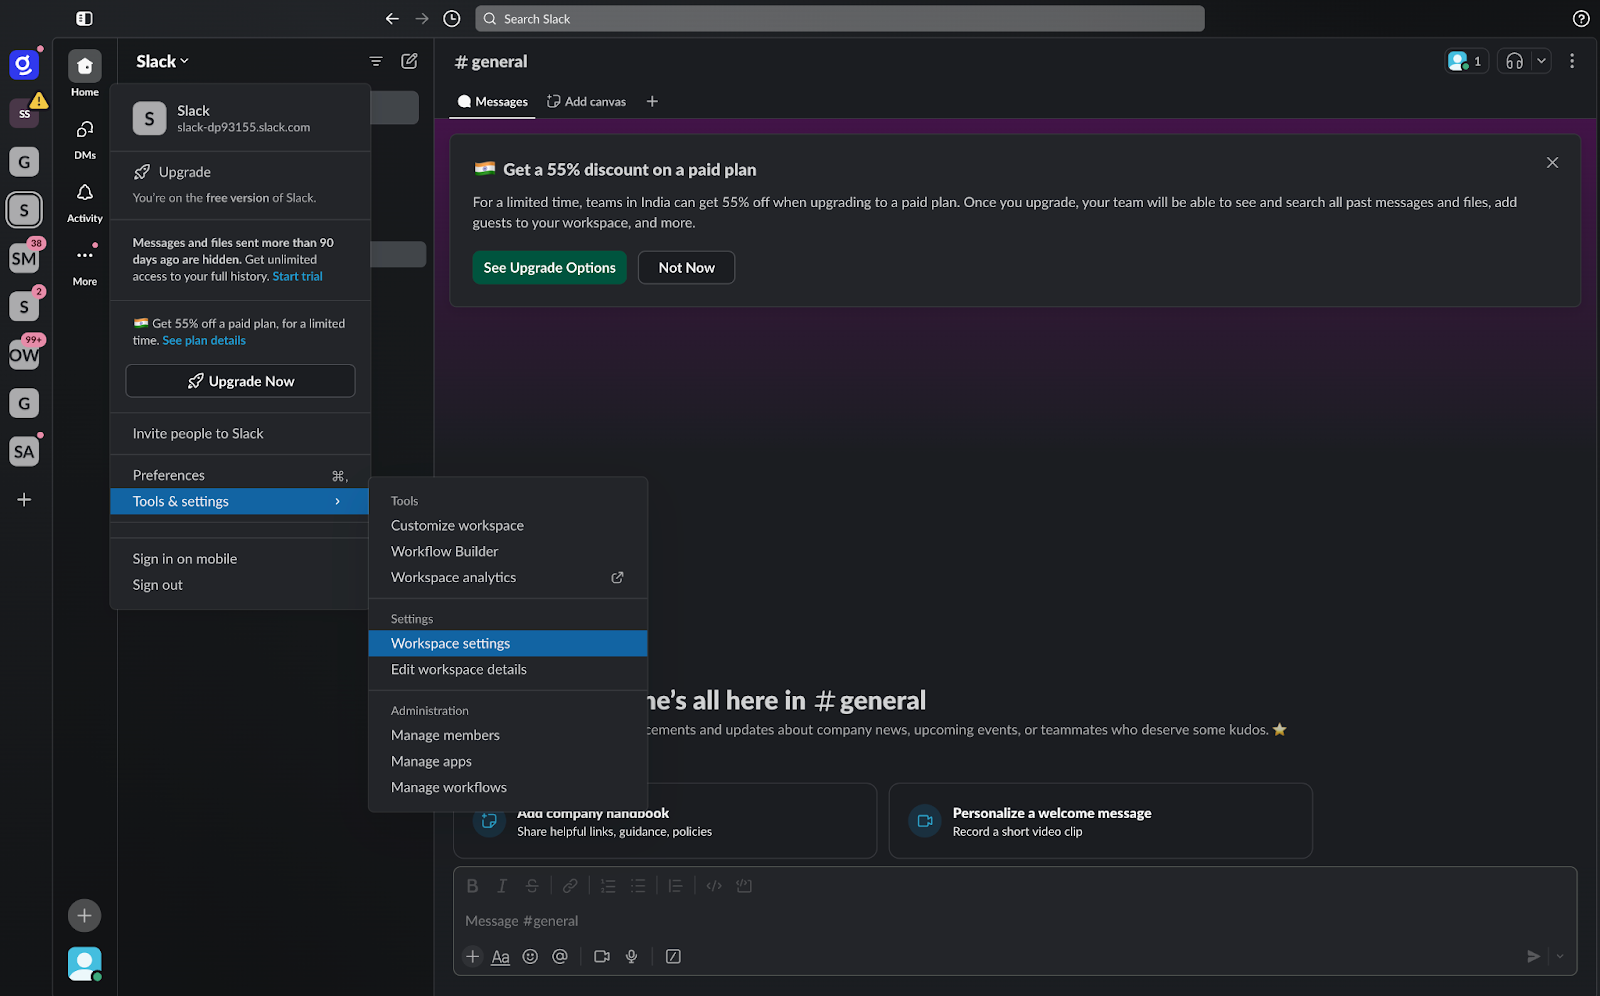
Task: Open the huddle options chevron
Action: (x=1541, y=61)
